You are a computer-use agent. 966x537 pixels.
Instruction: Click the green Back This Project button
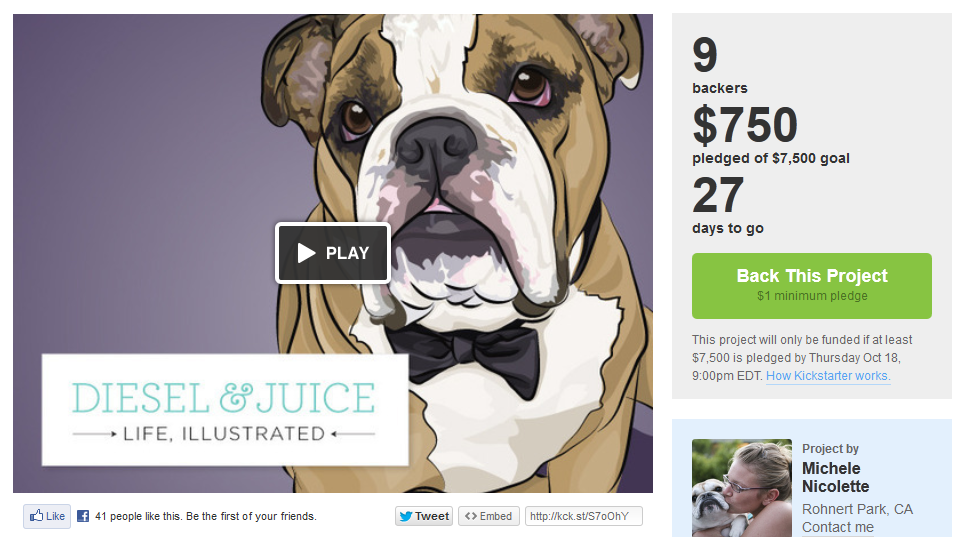tap(811, 286)
